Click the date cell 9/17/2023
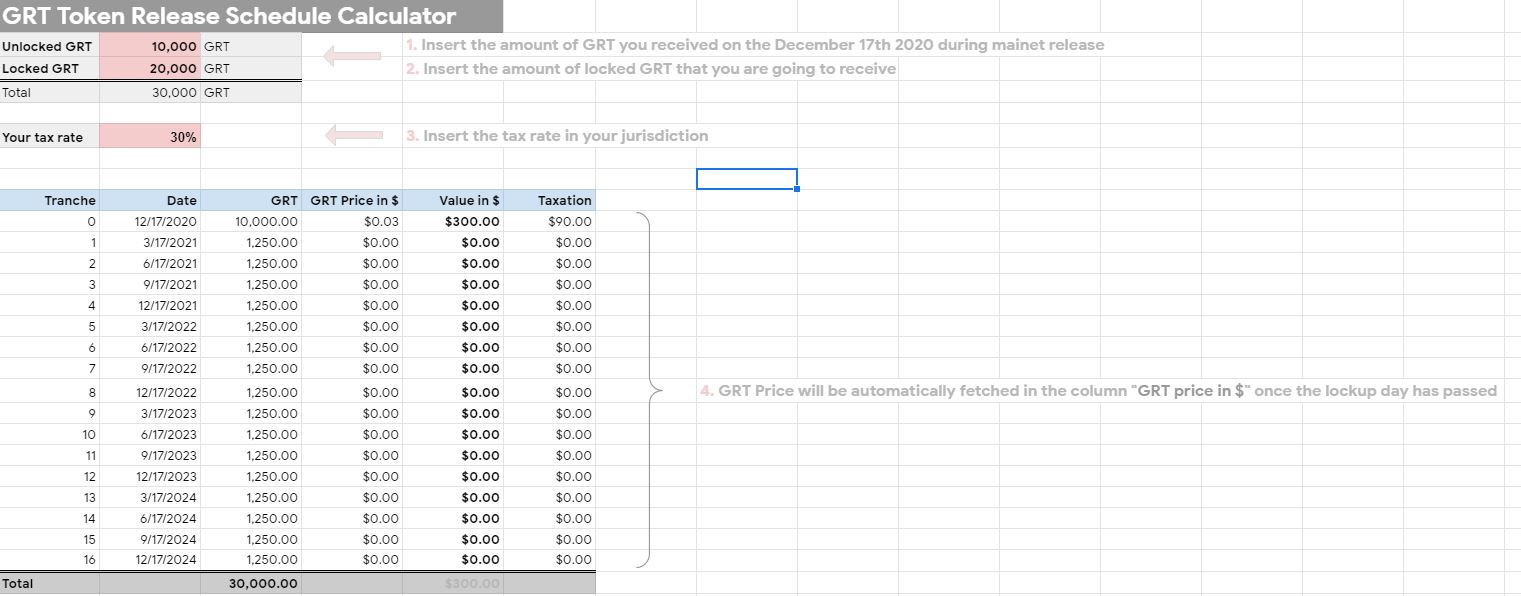Viewport: 1521px width, 596px height. click(x=150, y=455)
